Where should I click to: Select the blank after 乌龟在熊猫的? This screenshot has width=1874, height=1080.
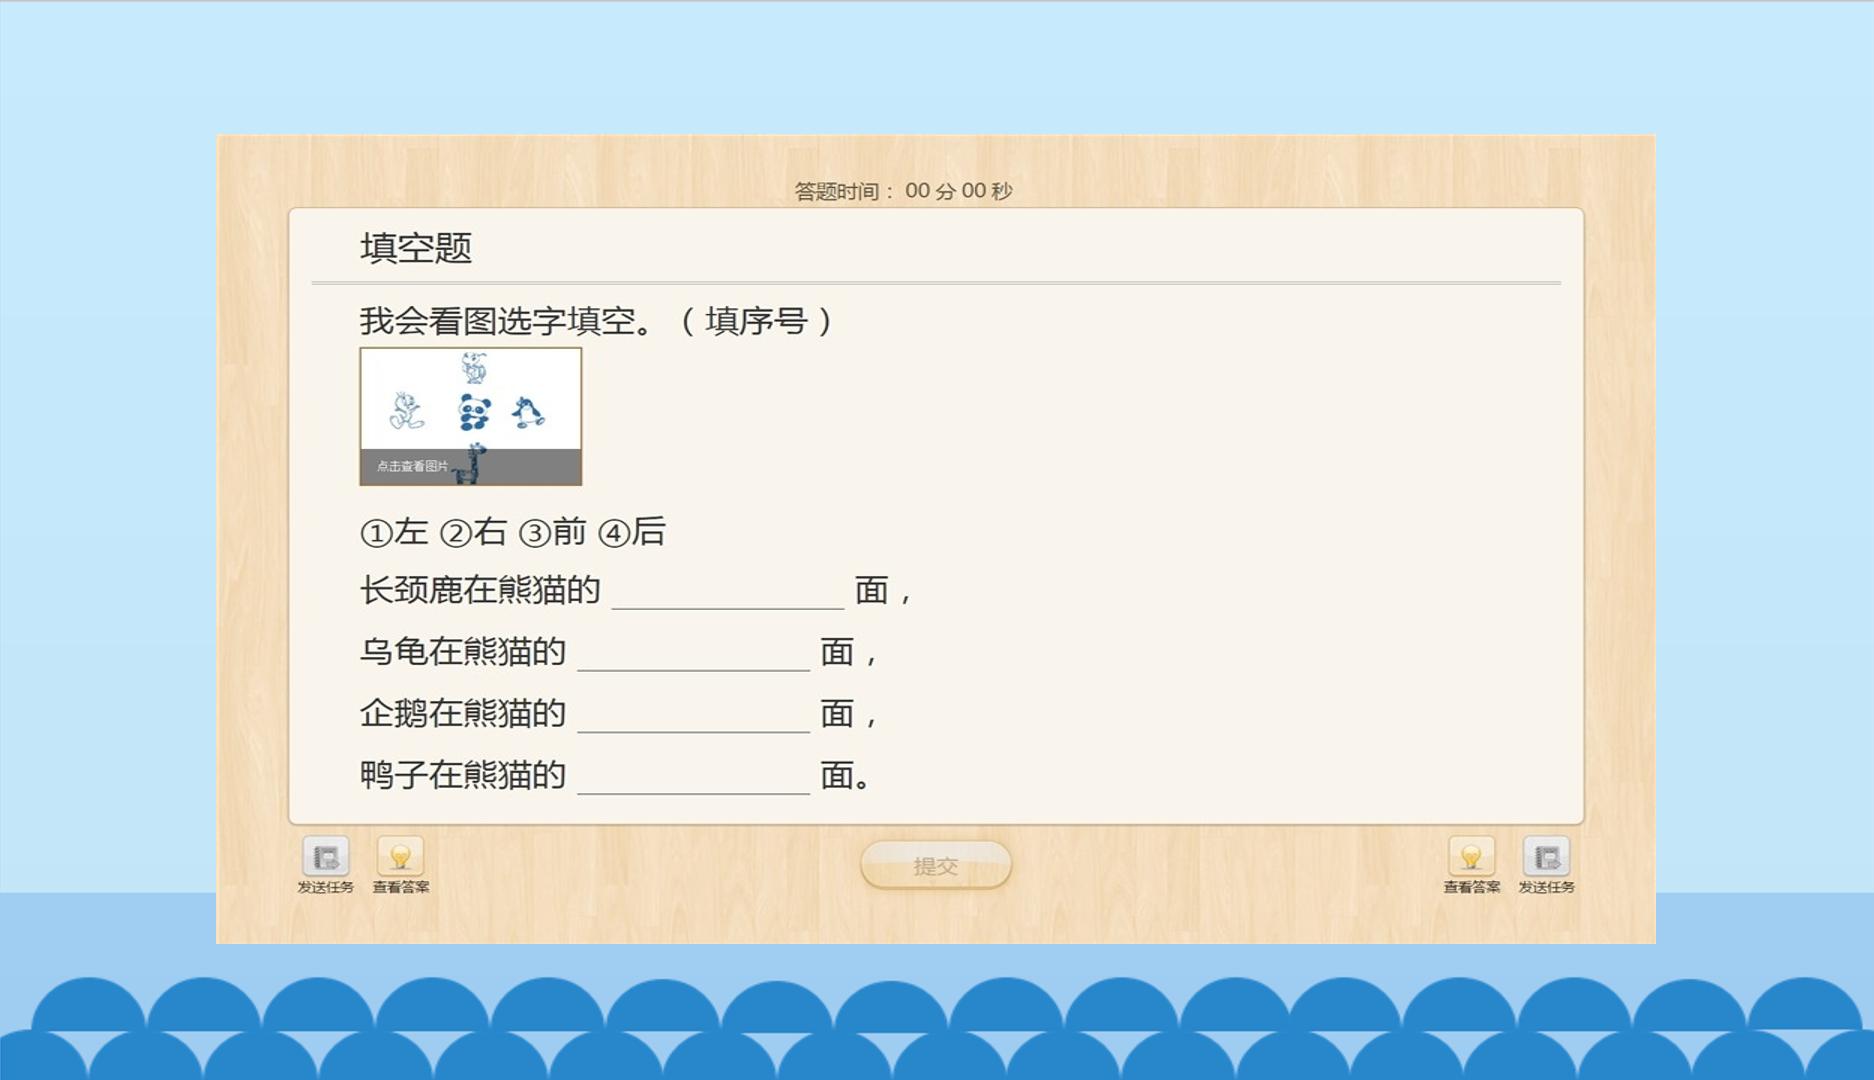(693, 654)
